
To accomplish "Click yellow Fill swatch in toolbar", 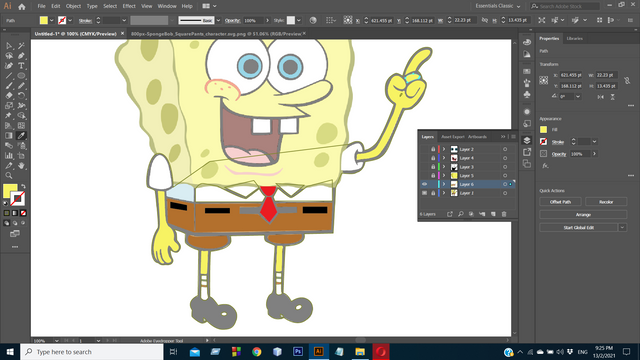I will pyautogui.click(x=9, y=190).
